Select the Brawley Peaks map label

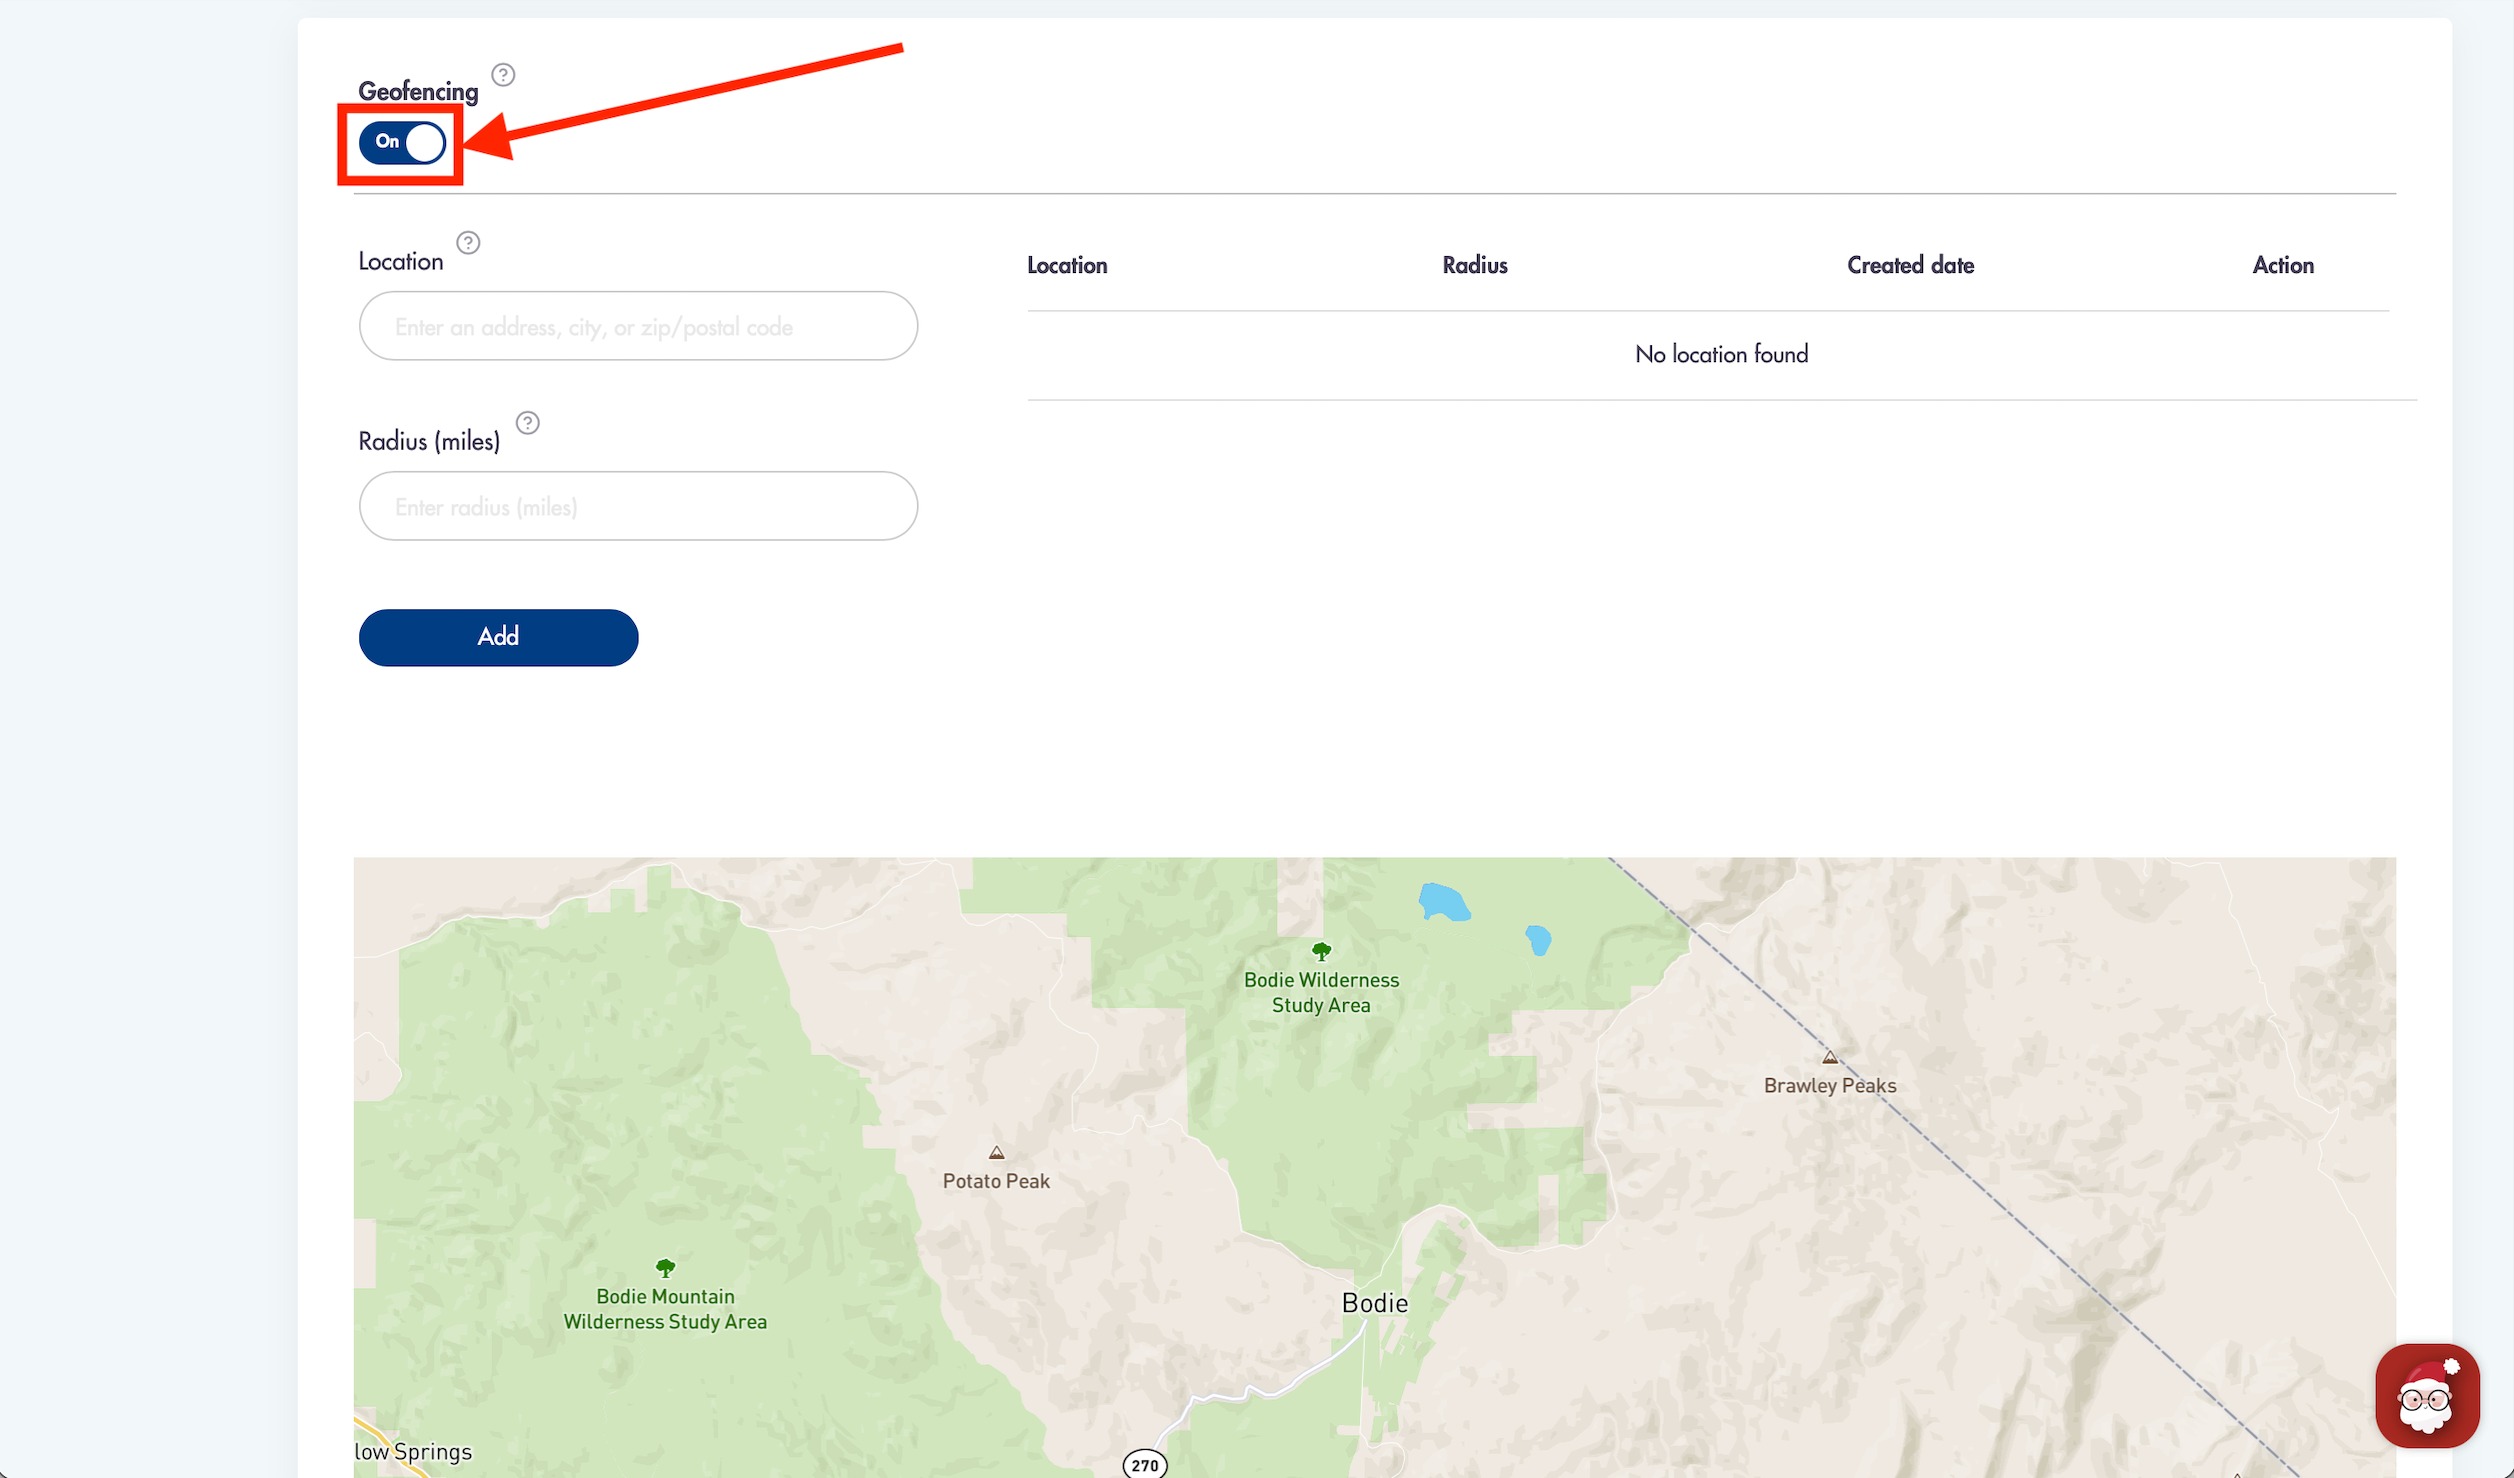coord(1830,1085)
